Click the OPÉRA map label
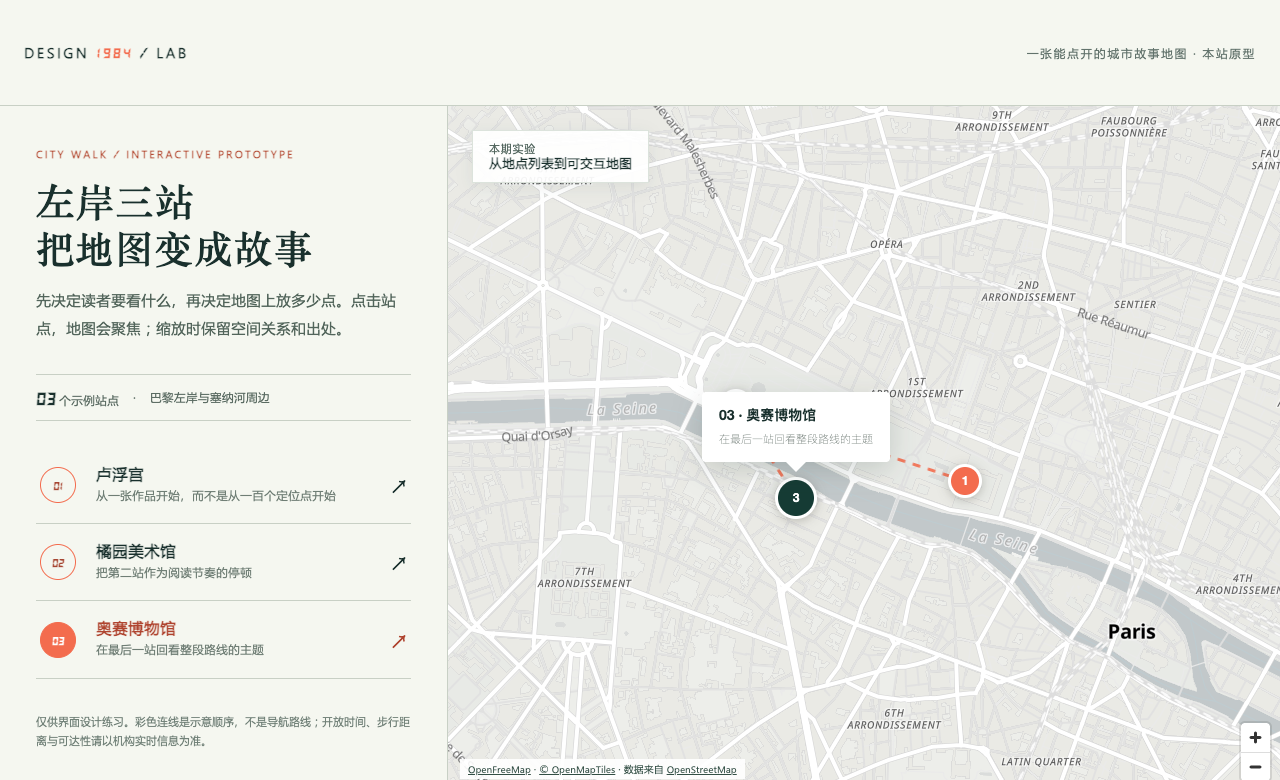 [x=887, y=244]
